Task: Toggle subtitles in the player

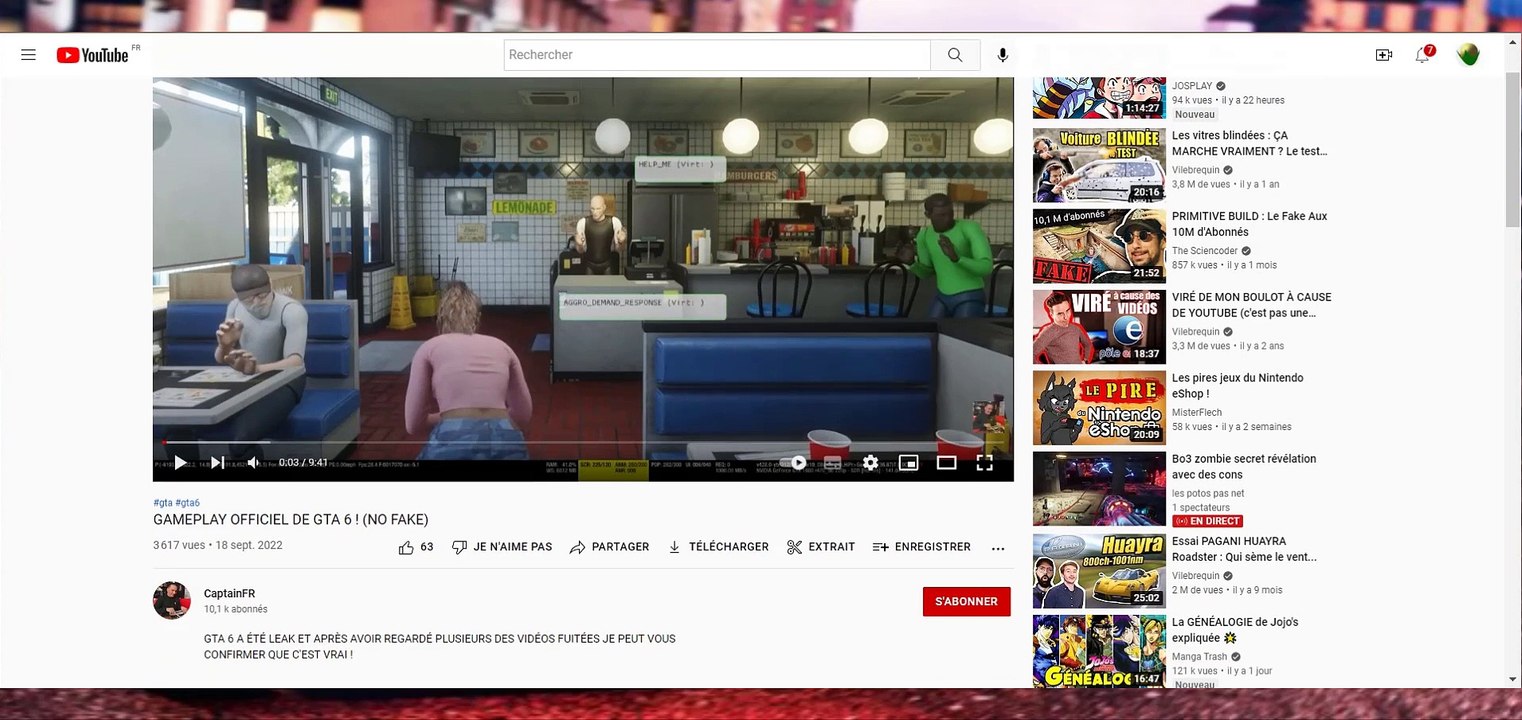Action: click(832, 462)
